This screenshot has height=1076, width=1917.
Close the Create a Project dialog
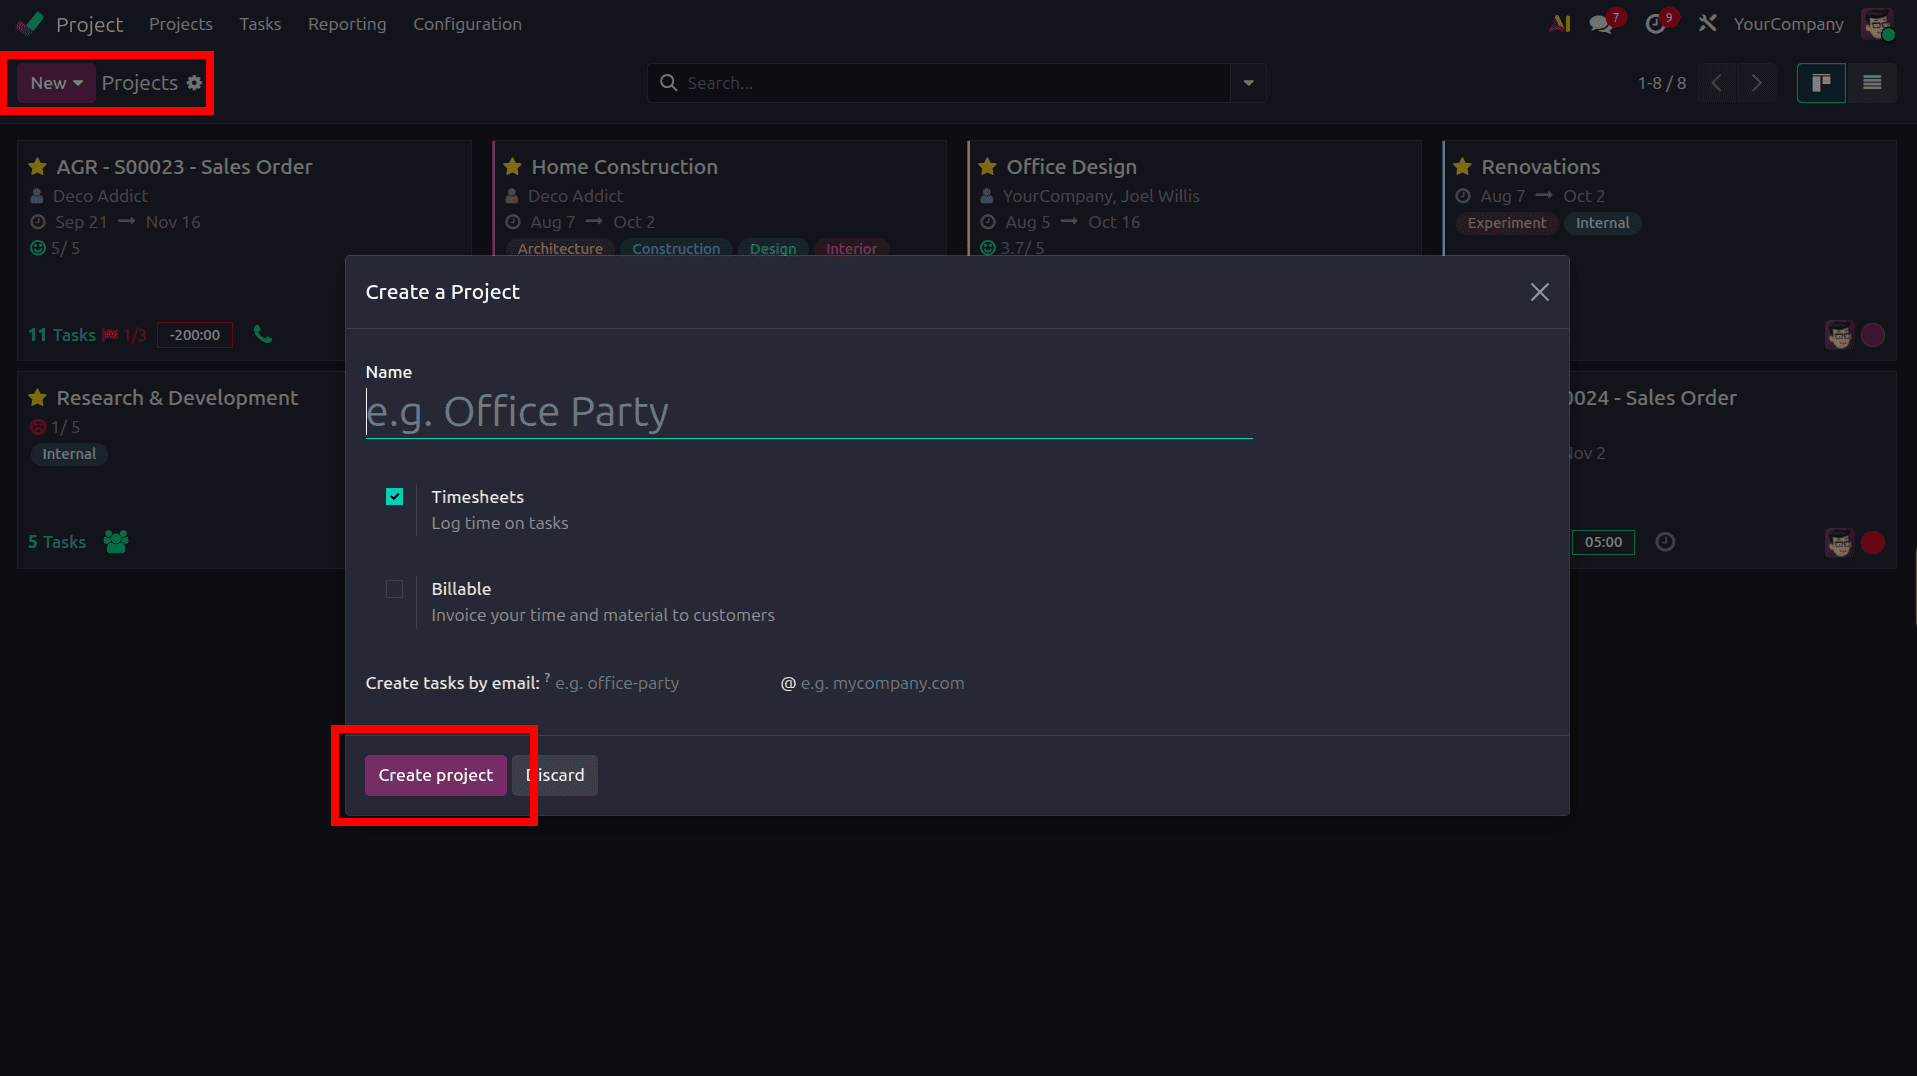point(1539,292)
